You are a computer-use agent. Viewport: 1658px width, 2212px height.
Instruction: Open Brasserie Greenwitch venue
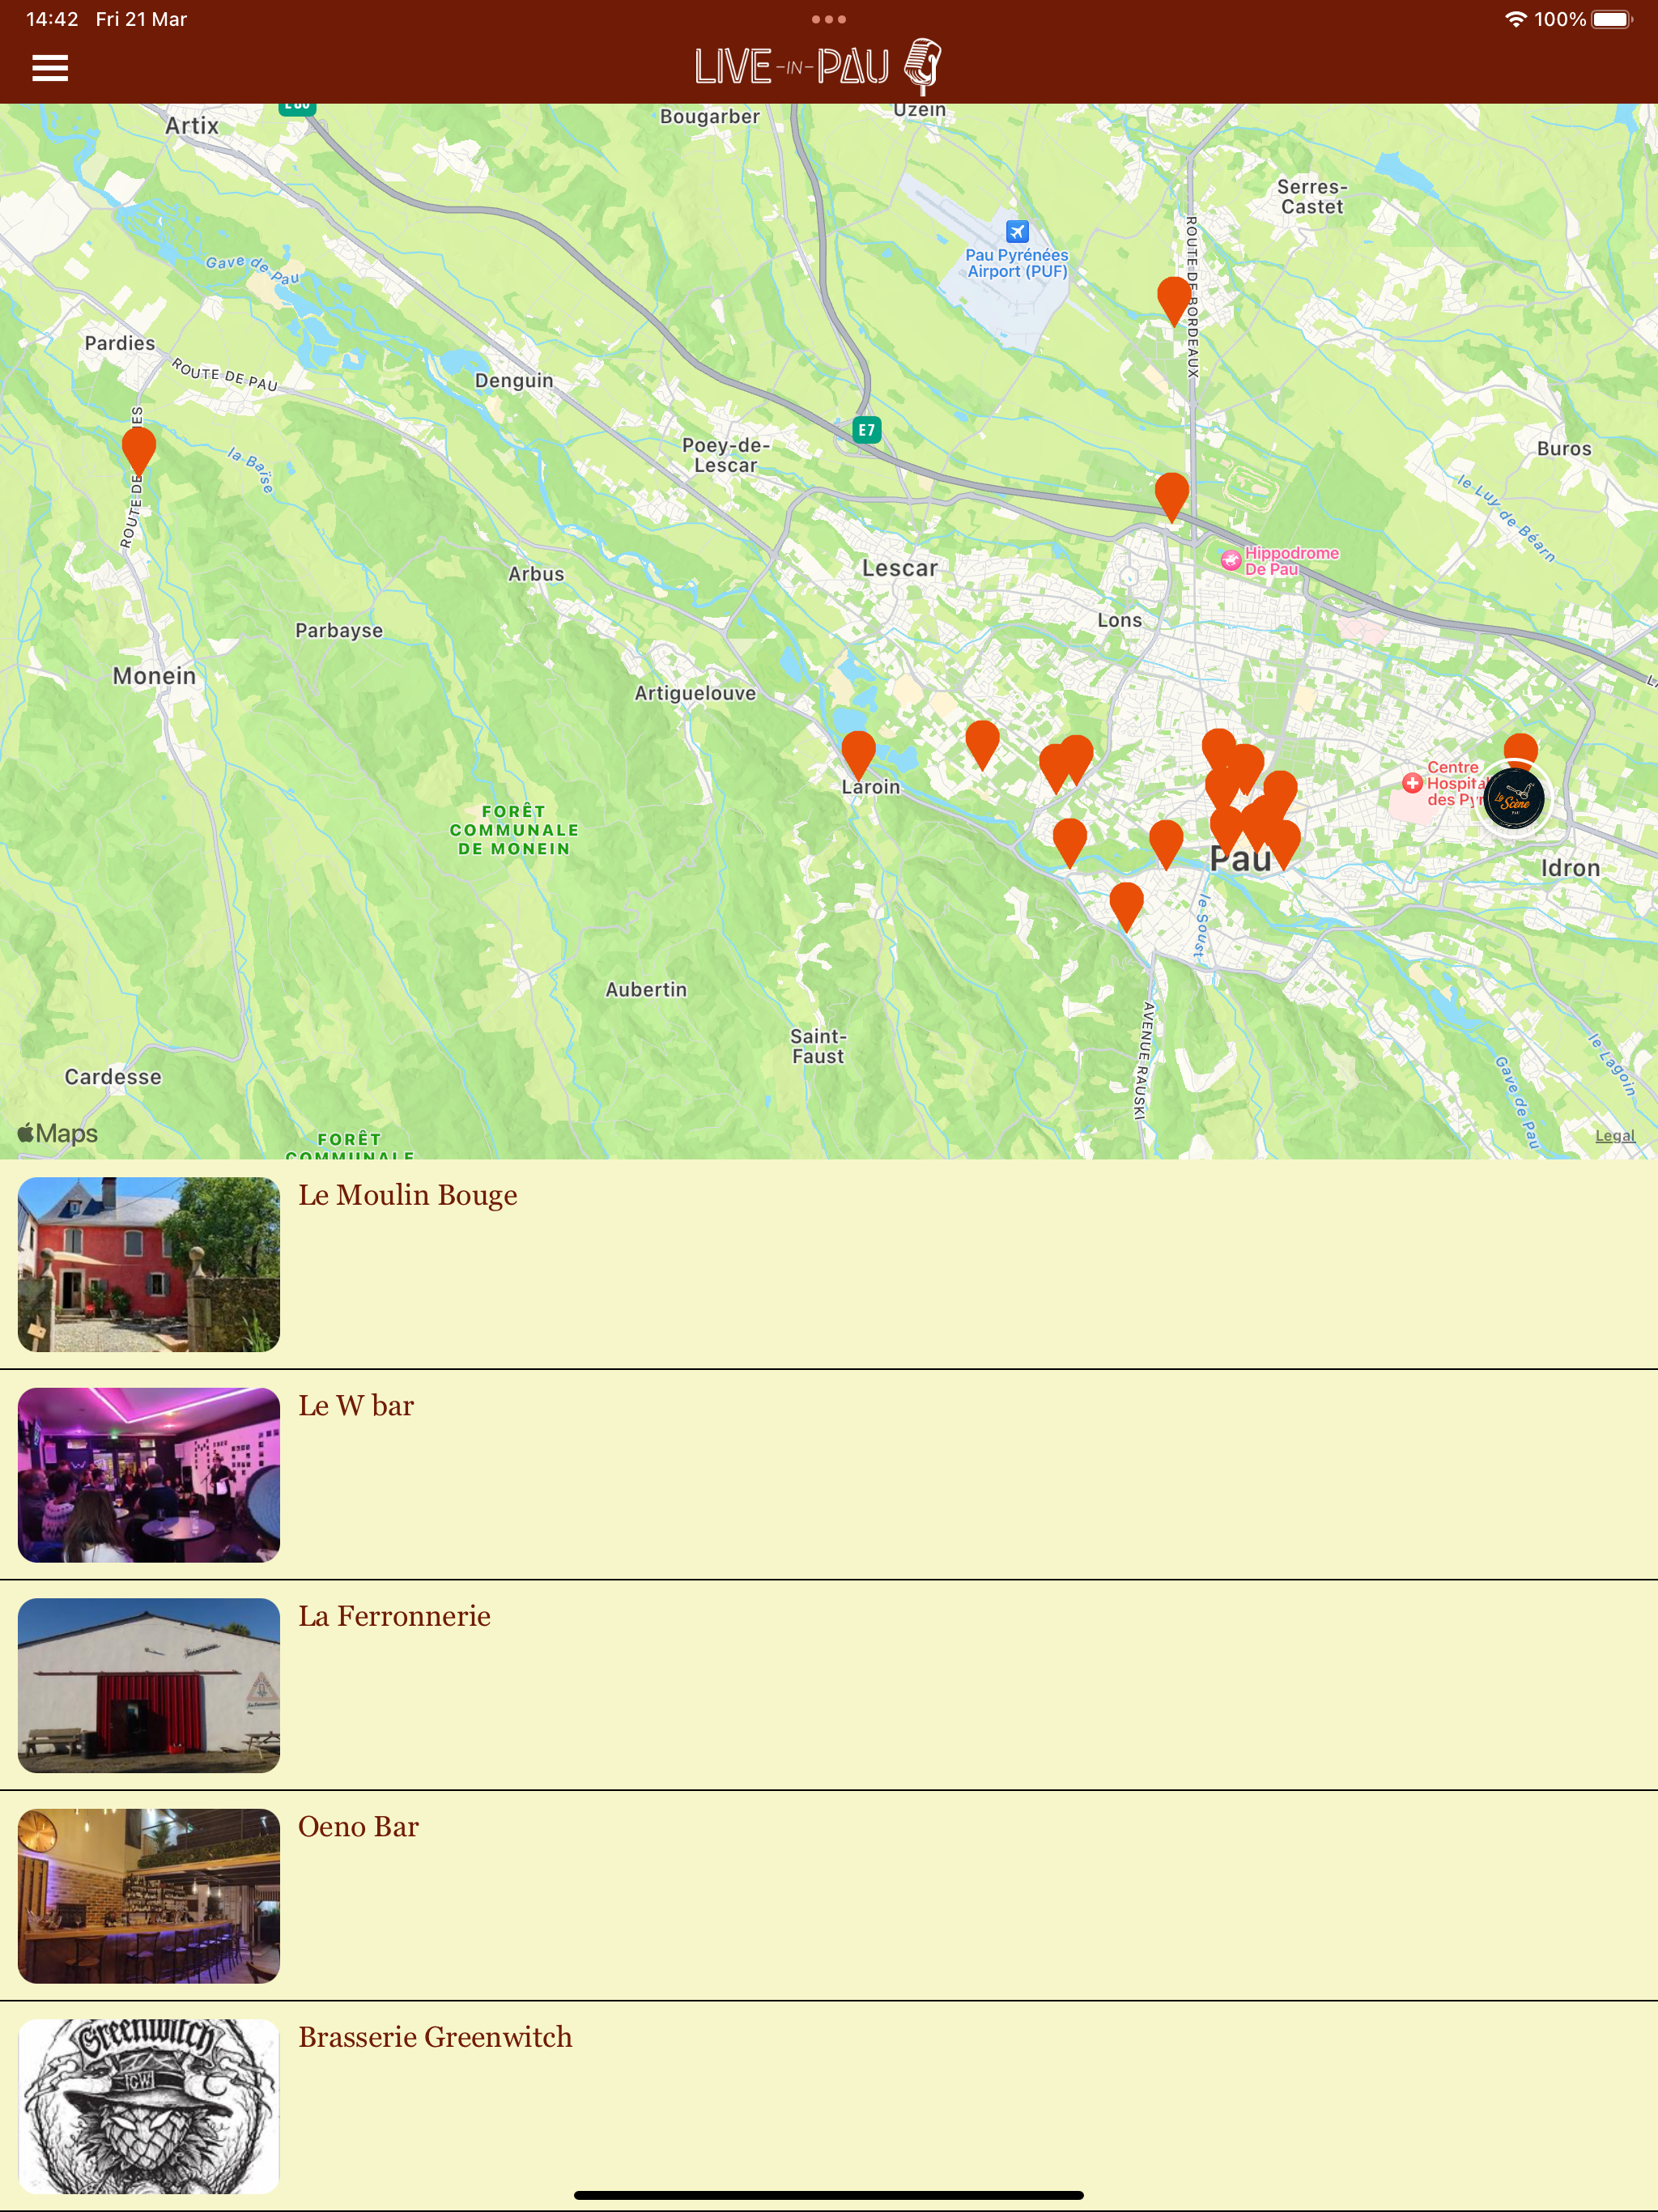tap(829, 2106)
